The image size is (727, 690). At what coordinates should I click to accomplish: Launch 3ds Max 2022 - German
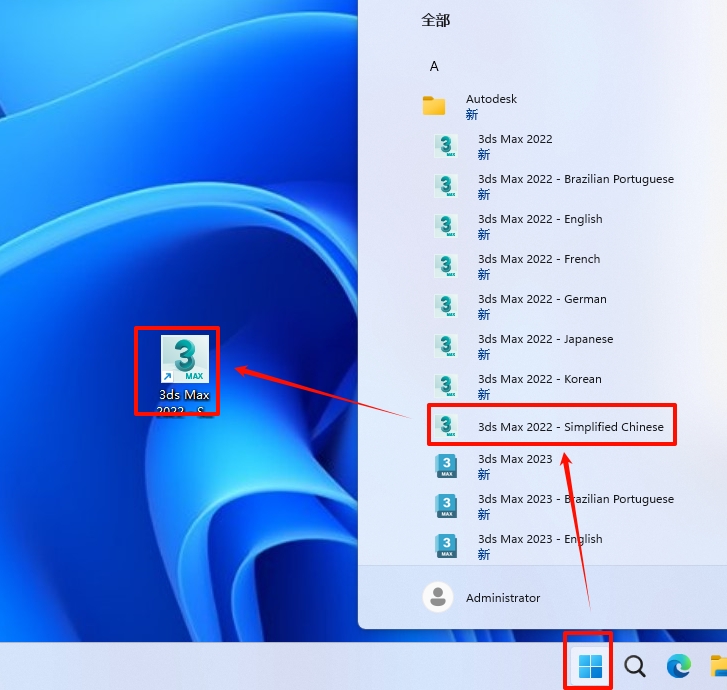point(541,299)
